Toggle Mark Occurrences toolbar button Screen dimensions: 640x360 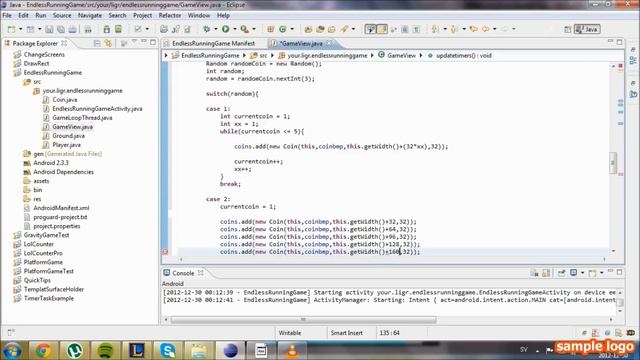point(382,29)
